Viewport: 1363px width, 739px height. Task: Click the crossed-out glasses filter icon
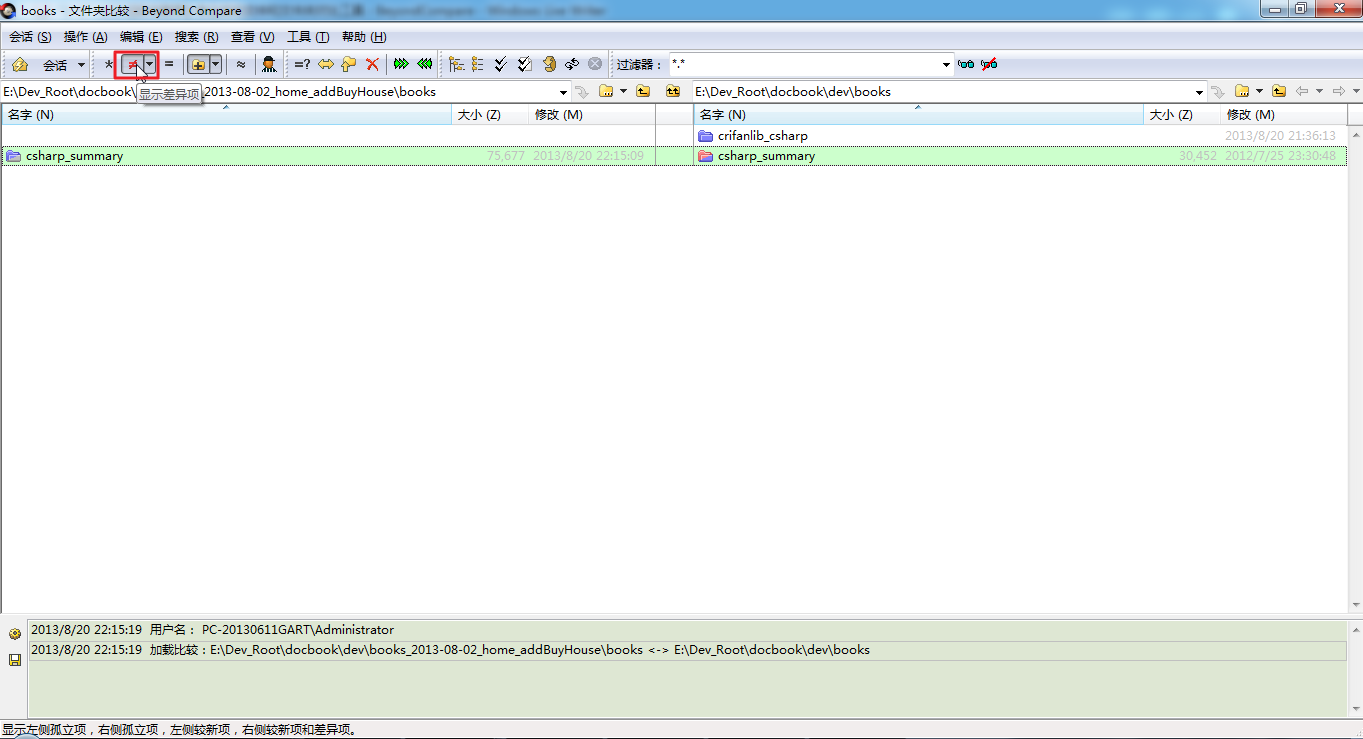tap(989, 65)
